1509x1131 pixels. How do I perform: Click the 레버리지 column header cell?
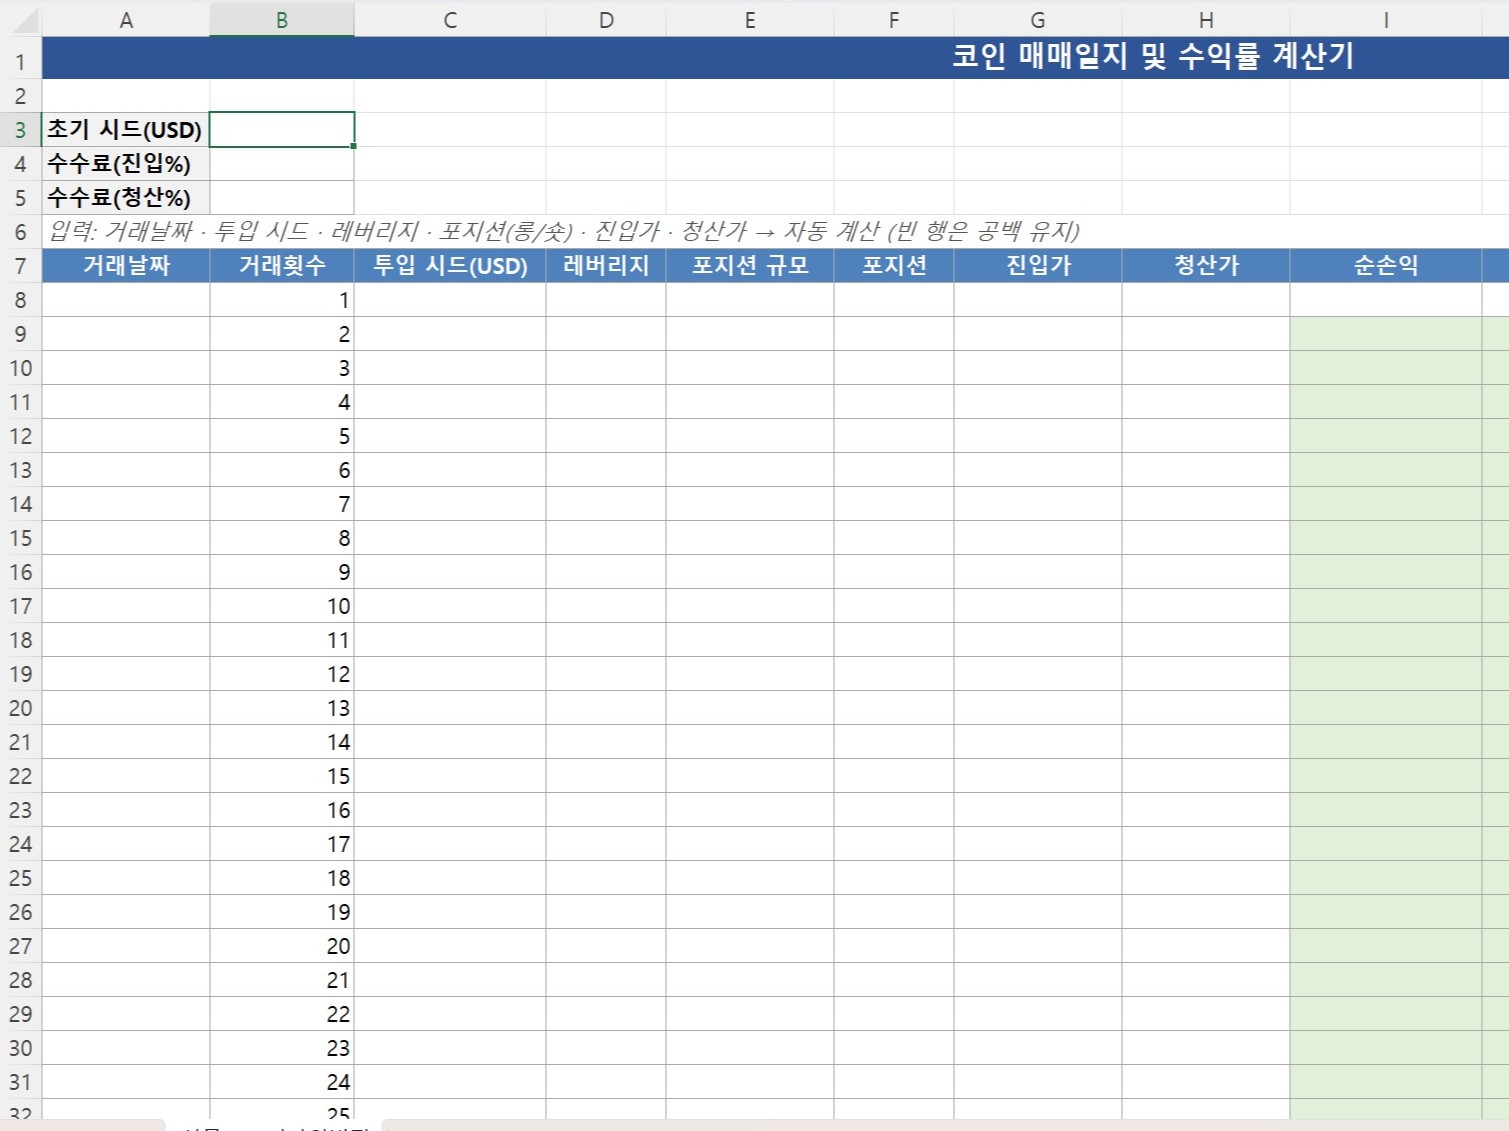tap(606, 266)
